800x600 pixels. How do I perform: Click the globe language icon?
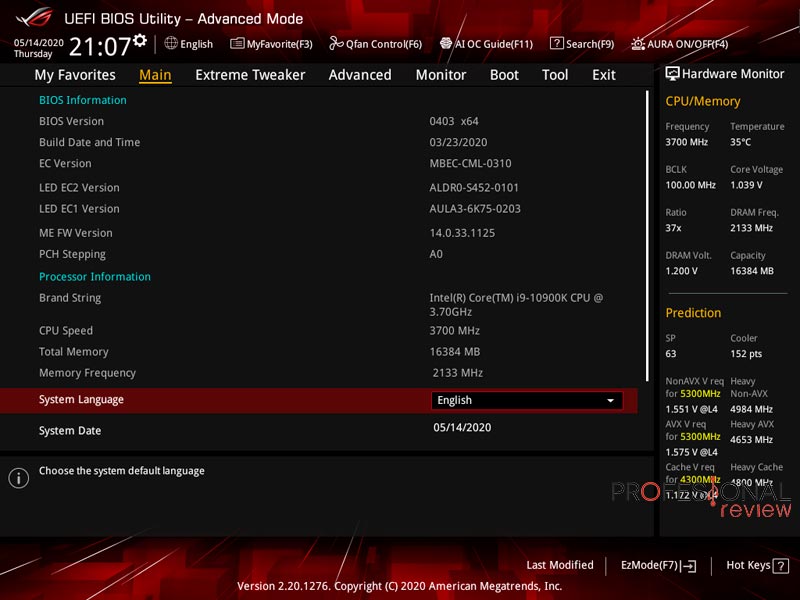click(x=171, y=43)
